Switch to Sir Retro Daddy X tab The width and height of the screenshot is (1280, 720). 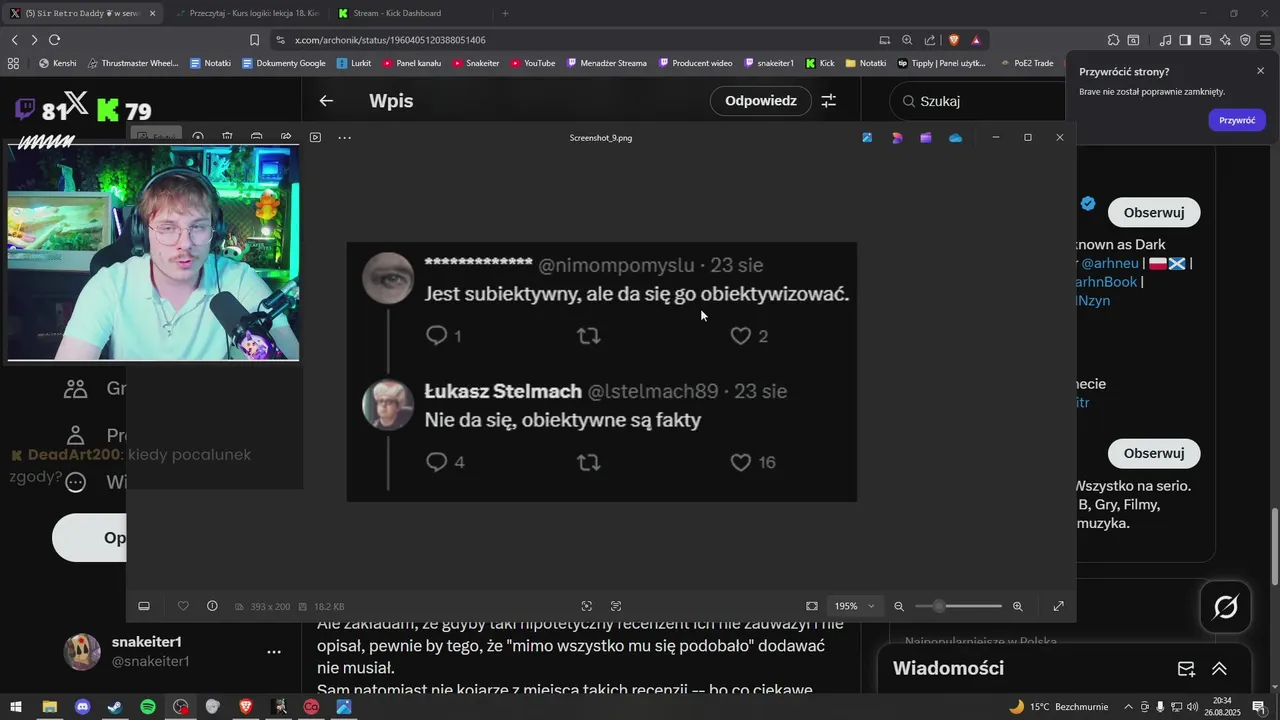[83, 13]
